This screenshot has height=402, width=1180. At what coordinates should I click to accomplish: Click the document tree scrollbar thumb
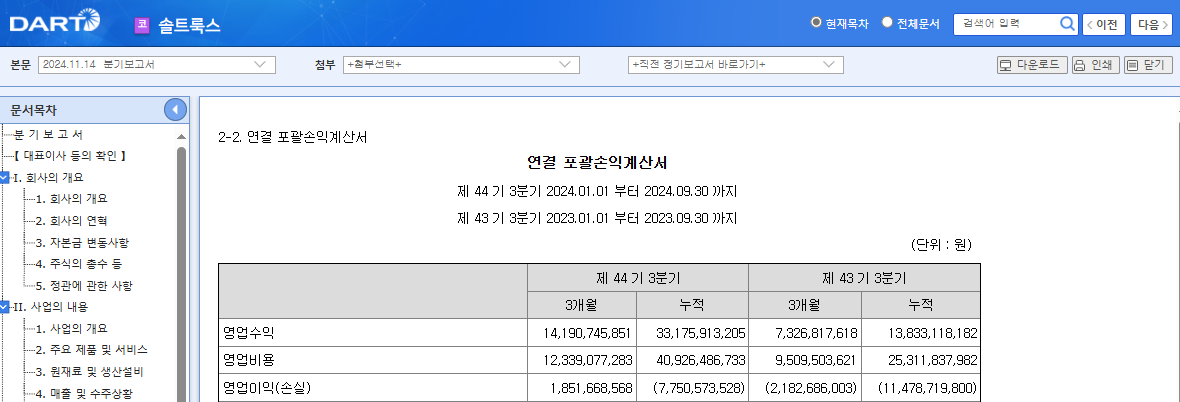click(x=181, y=275)
